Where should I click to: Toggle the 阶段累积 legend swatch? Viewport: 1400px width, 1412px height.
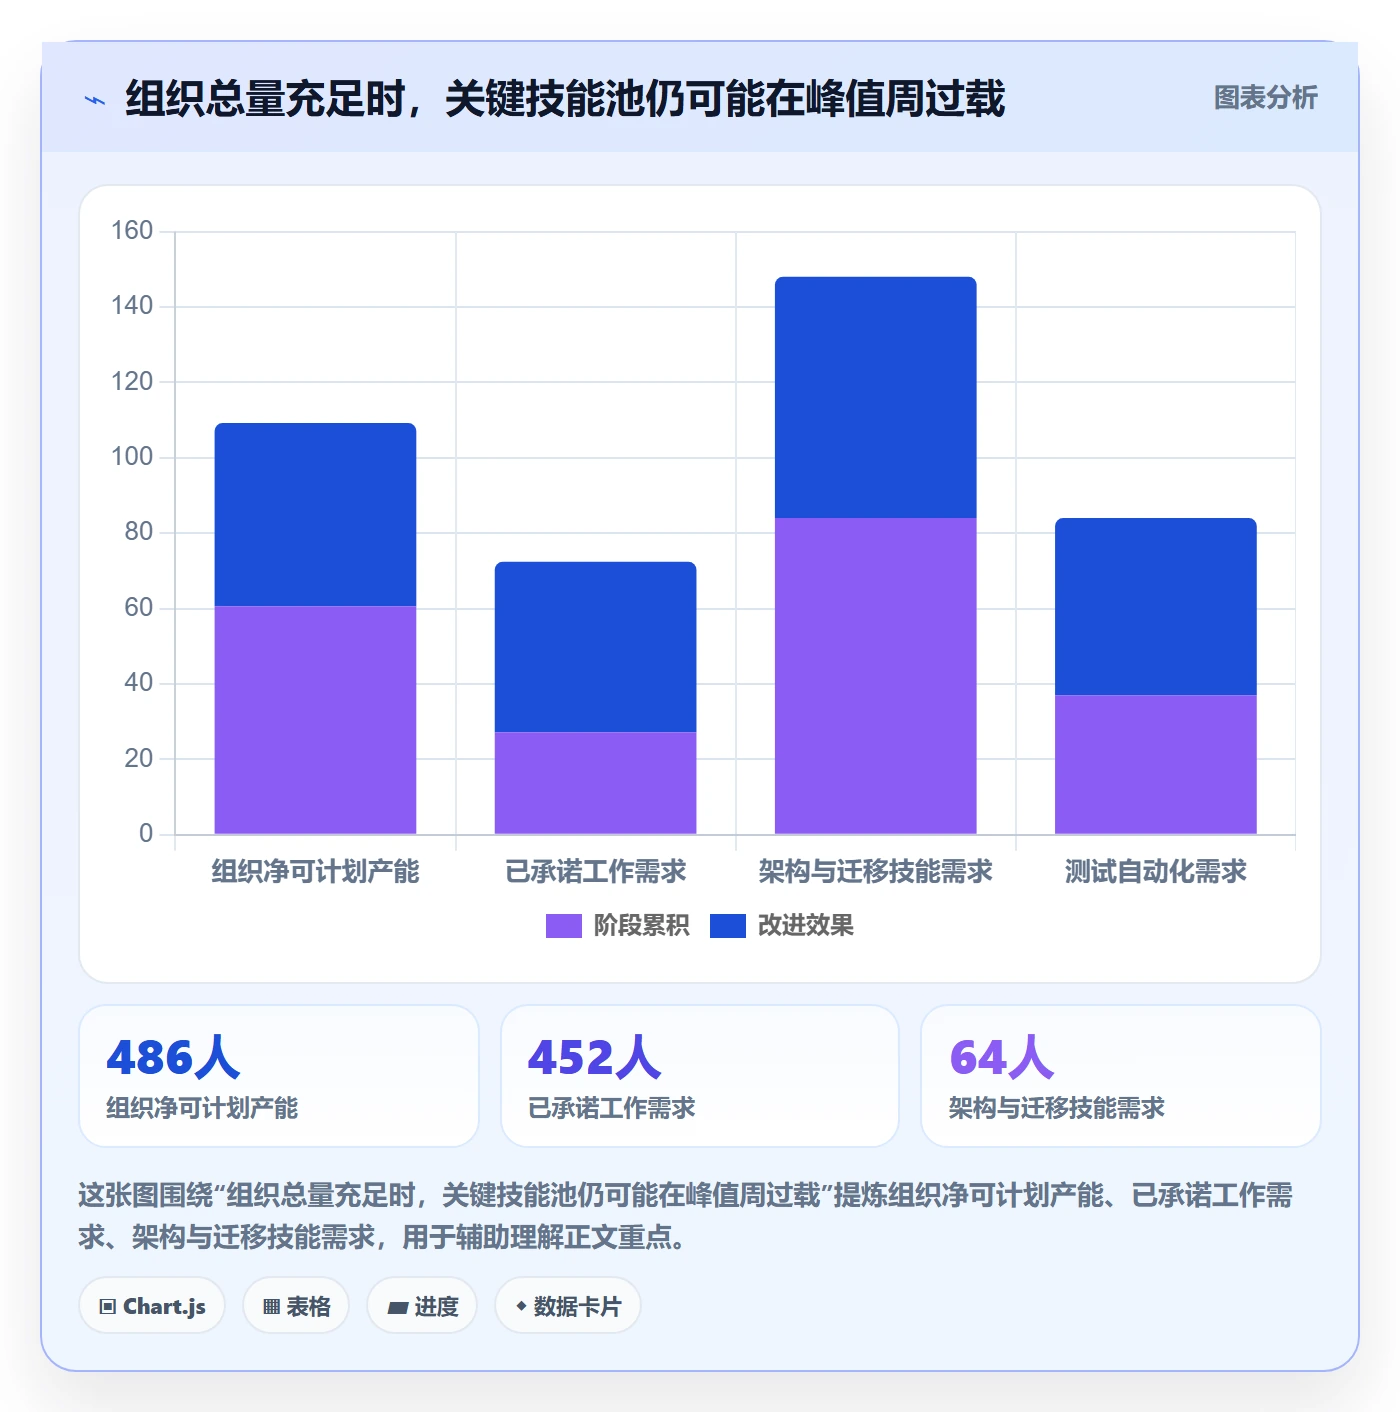point(563,926)
